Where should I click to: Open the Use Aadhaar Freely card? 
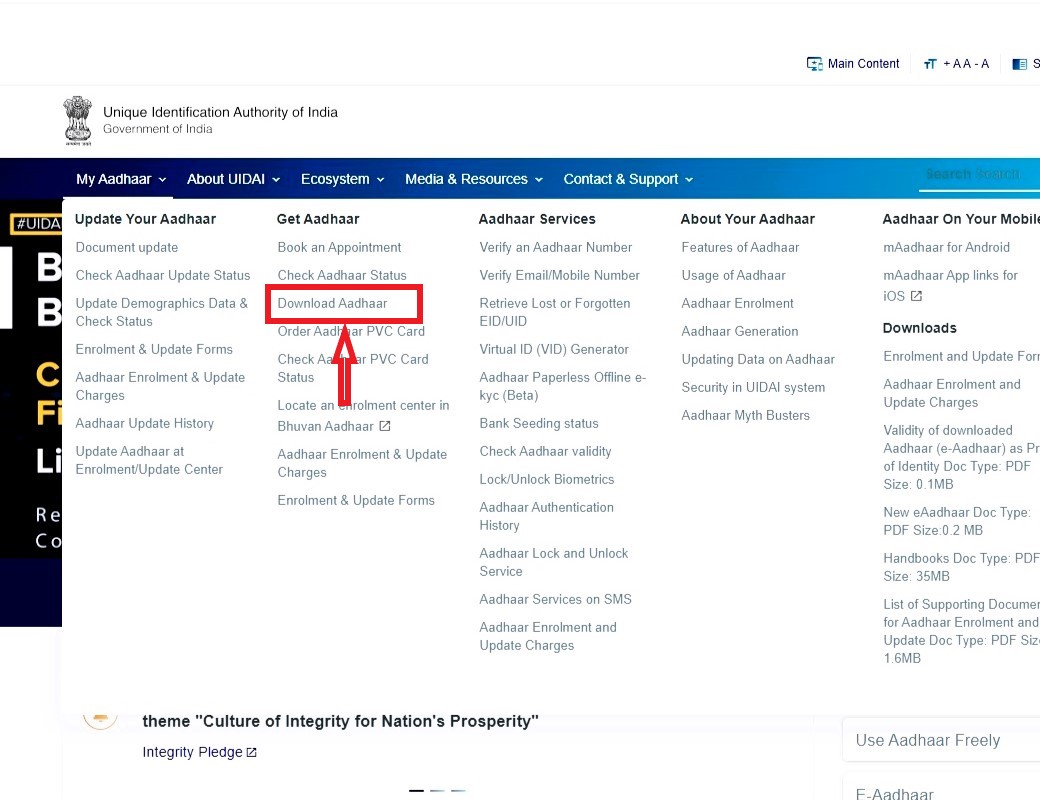coord(941,740)
